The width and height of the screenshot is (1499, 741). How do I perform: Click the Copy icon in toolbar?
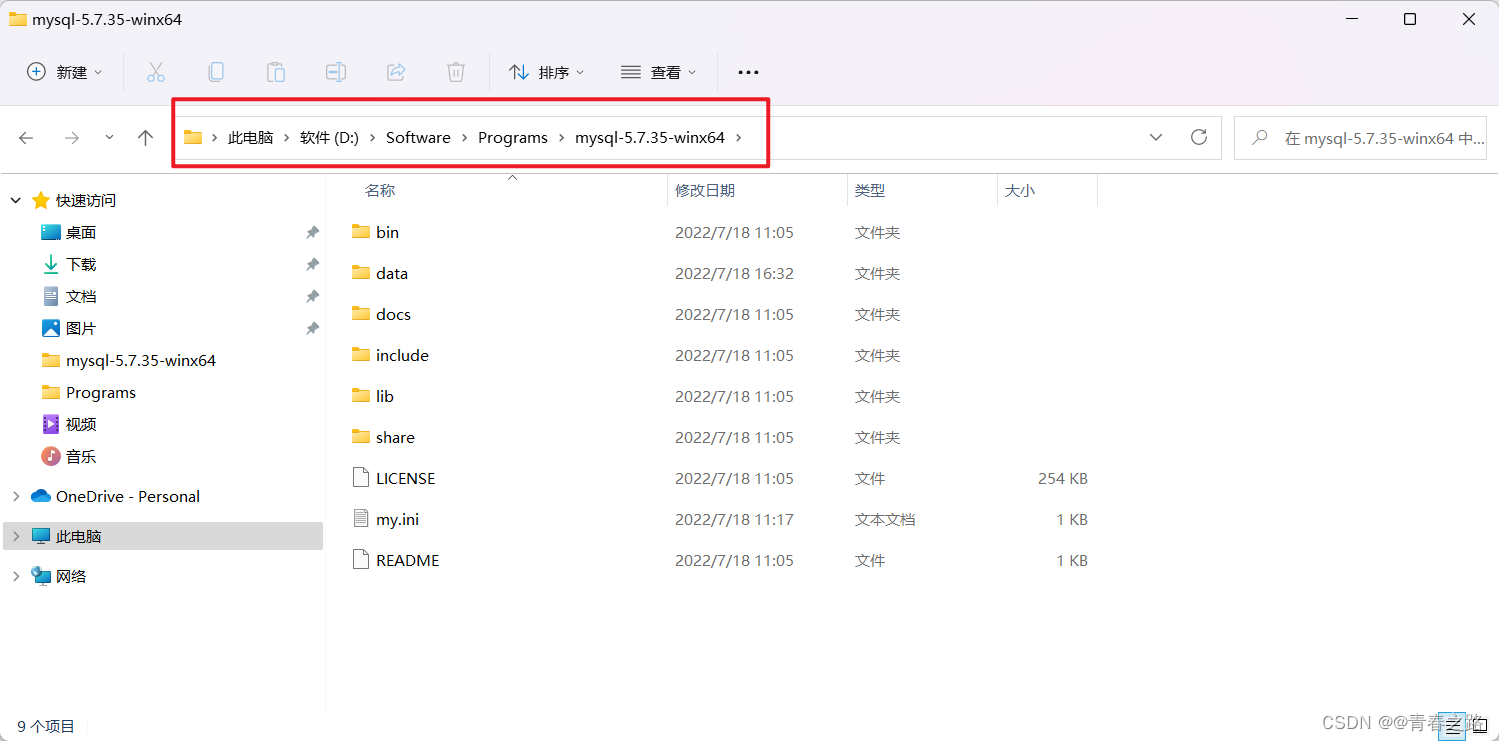(216, 72)
